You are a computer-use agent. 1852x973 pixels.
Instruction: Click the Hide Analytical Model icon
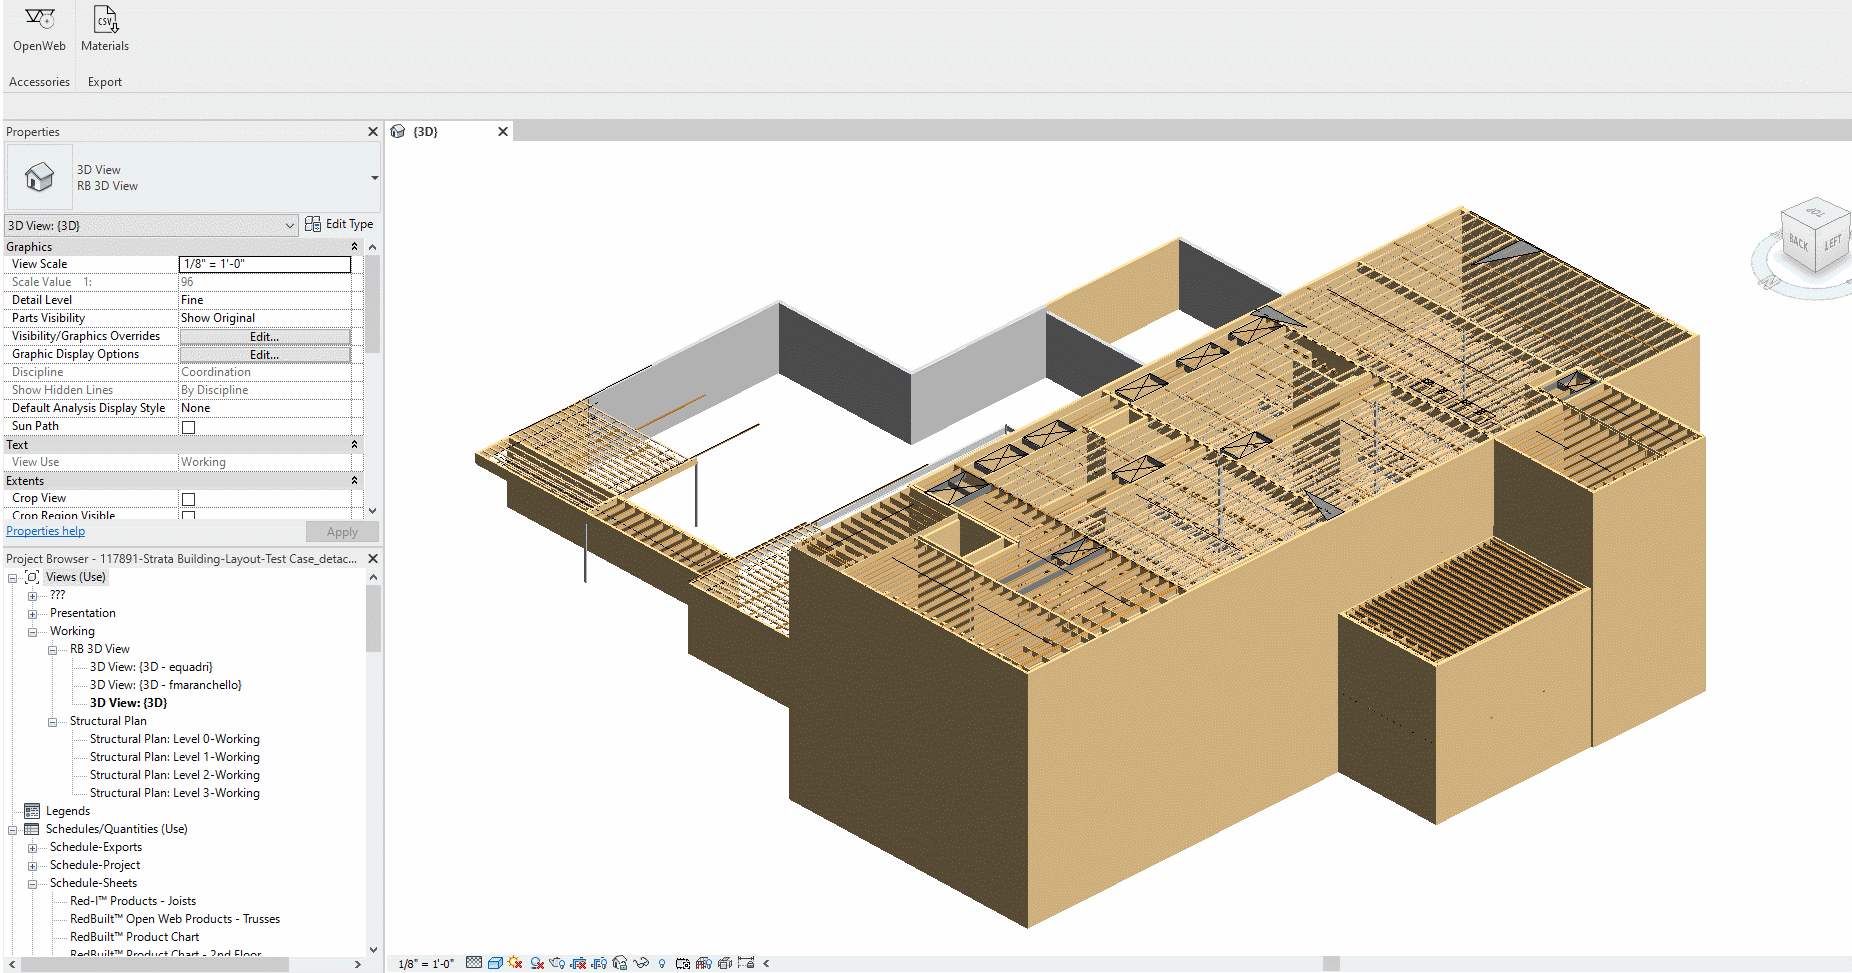tap(704, 963)
